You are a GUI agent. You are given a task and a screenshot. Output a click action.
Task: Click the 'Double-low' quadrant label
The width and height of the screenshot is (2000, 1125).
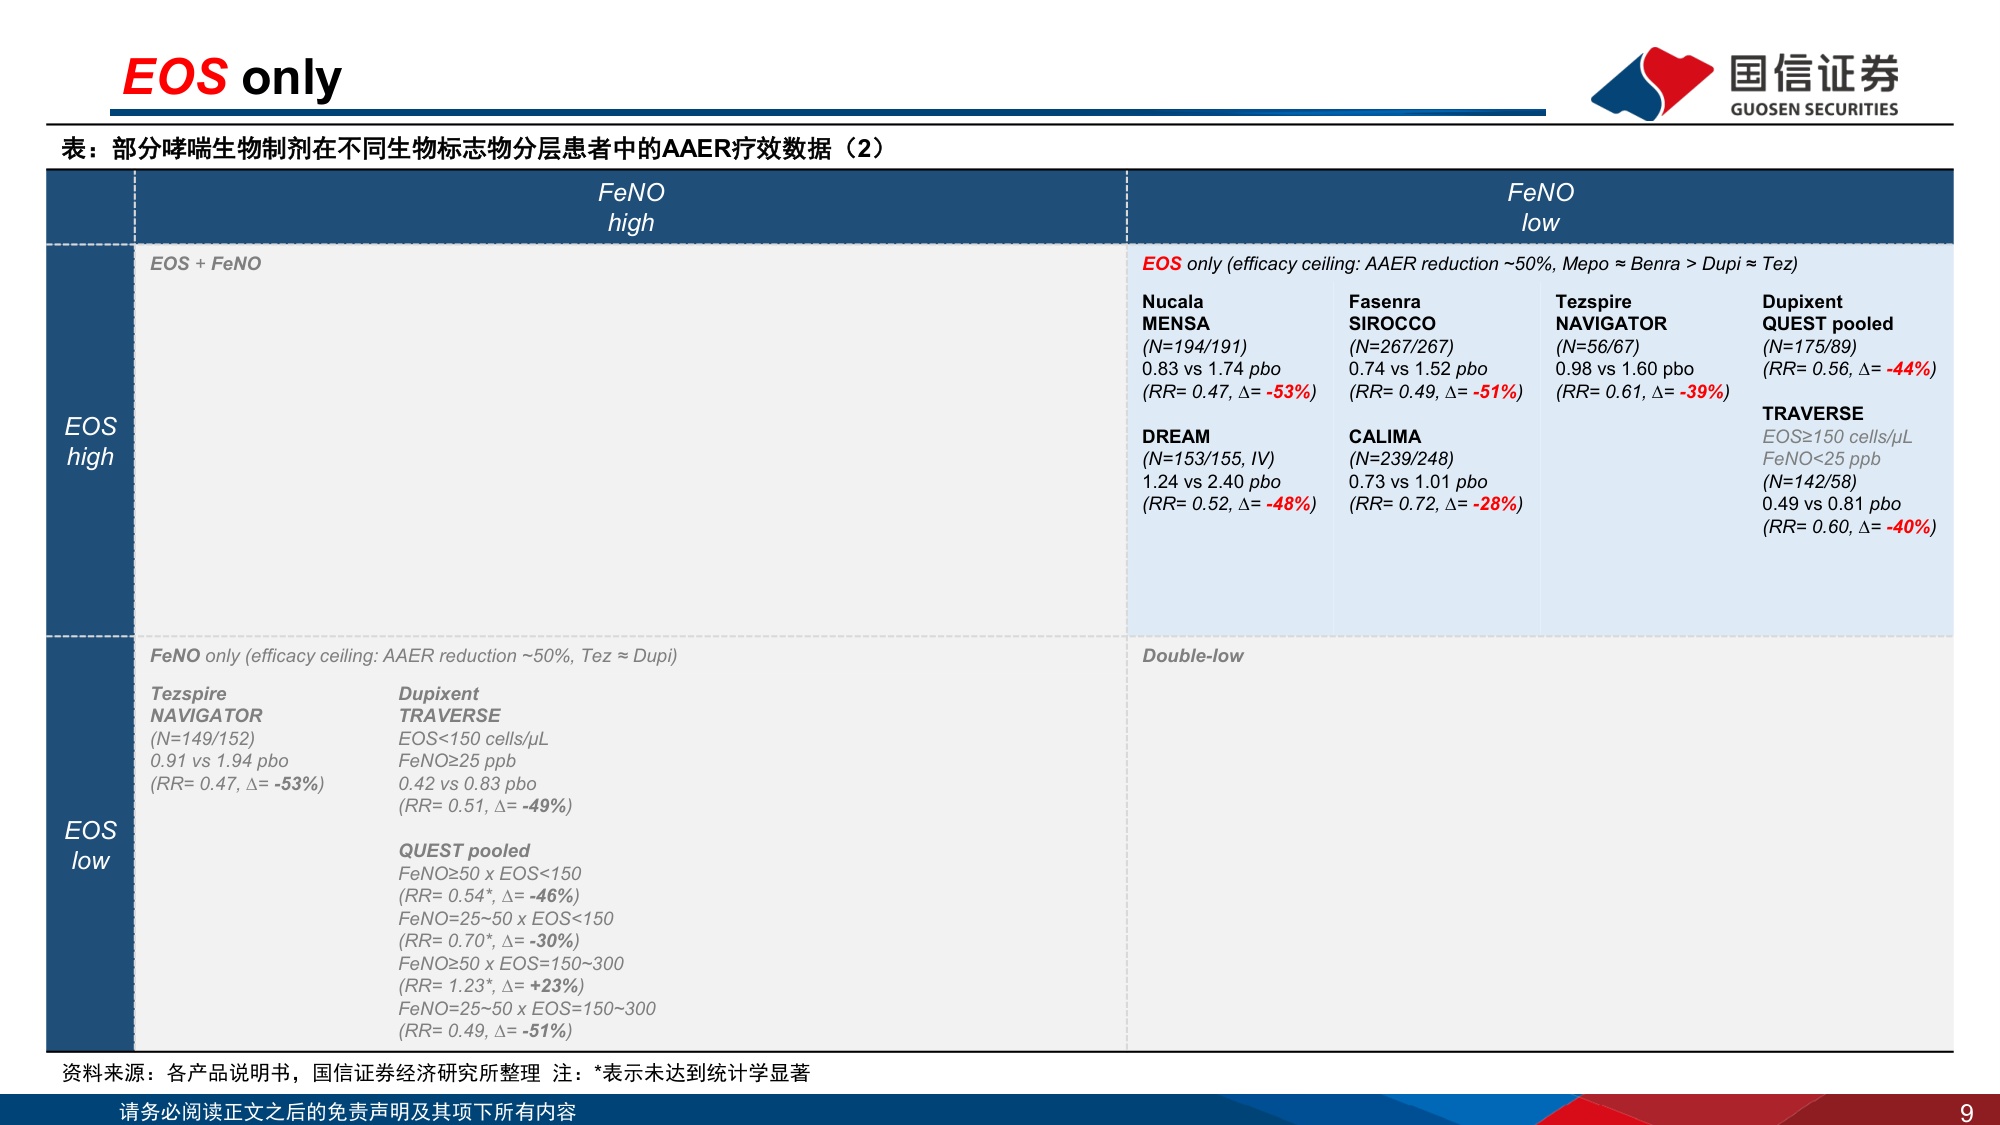[x=1192, y=656]
